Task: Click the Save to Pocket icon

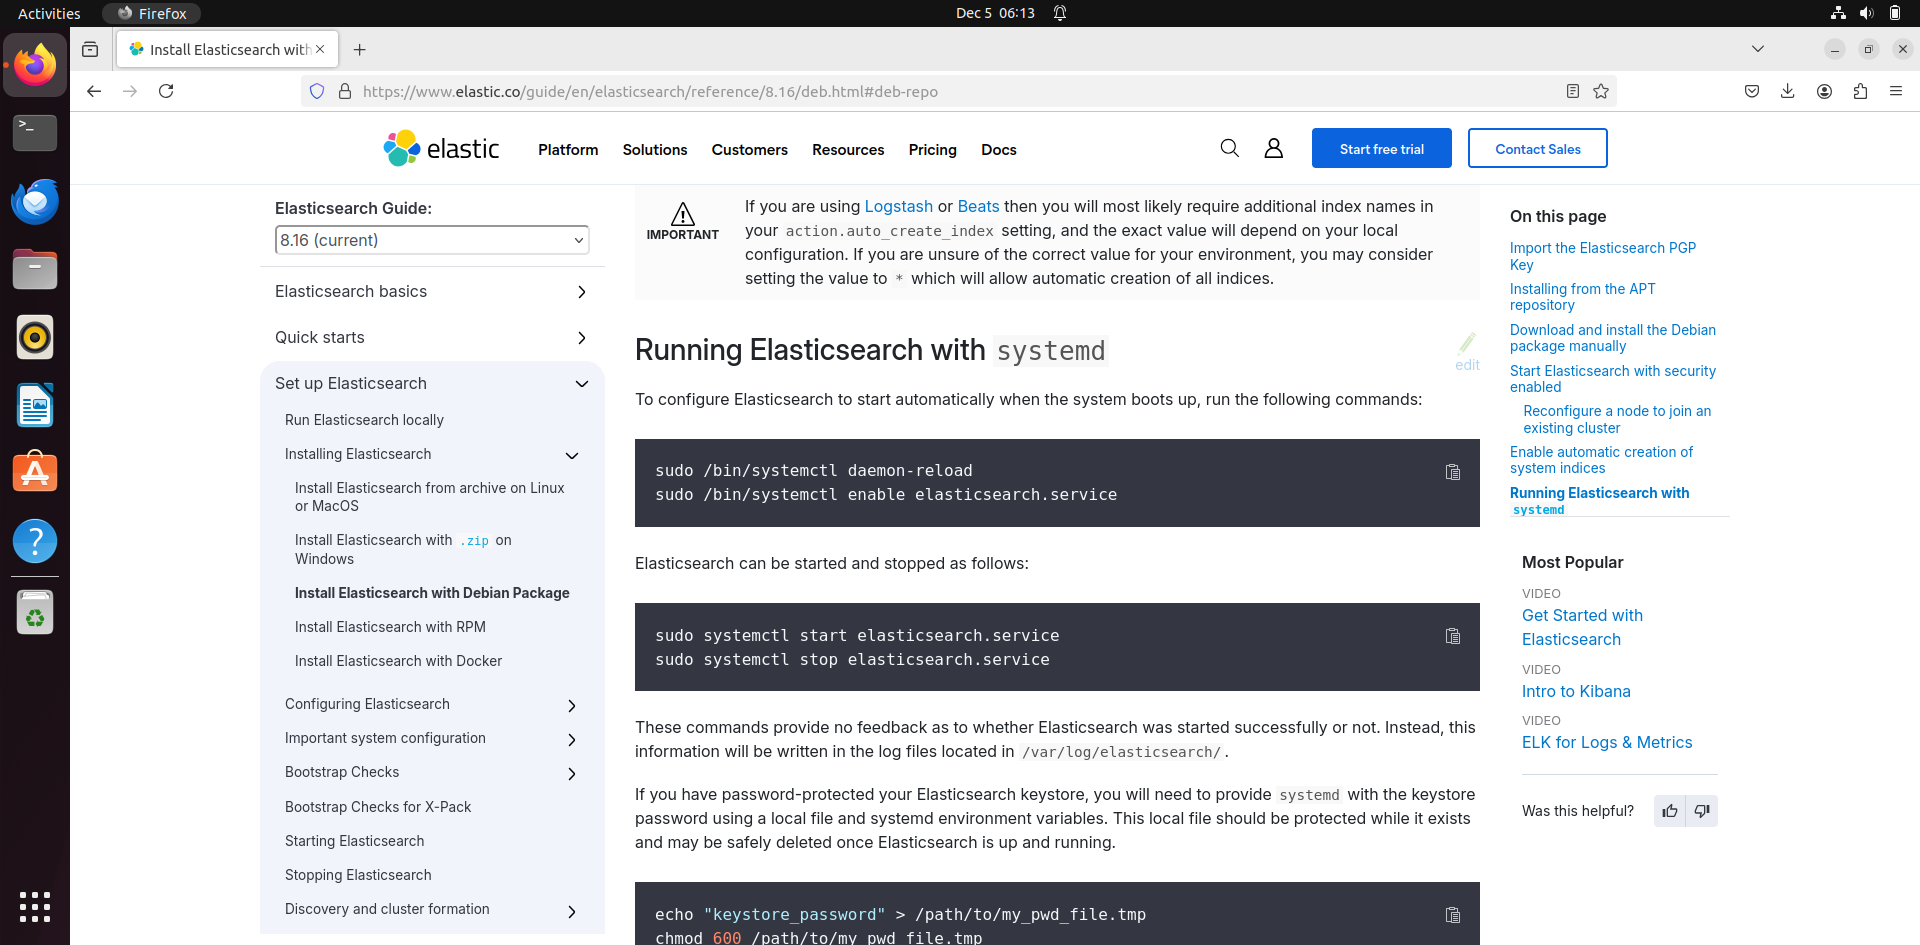Action: 1752,91
